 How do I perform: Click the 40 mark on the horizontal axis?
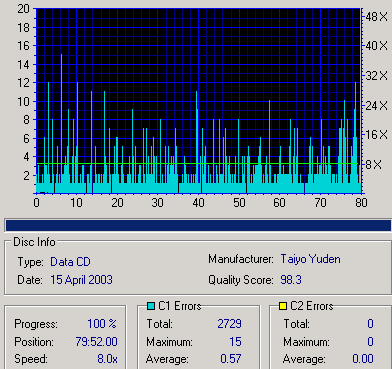click(198, 203)
